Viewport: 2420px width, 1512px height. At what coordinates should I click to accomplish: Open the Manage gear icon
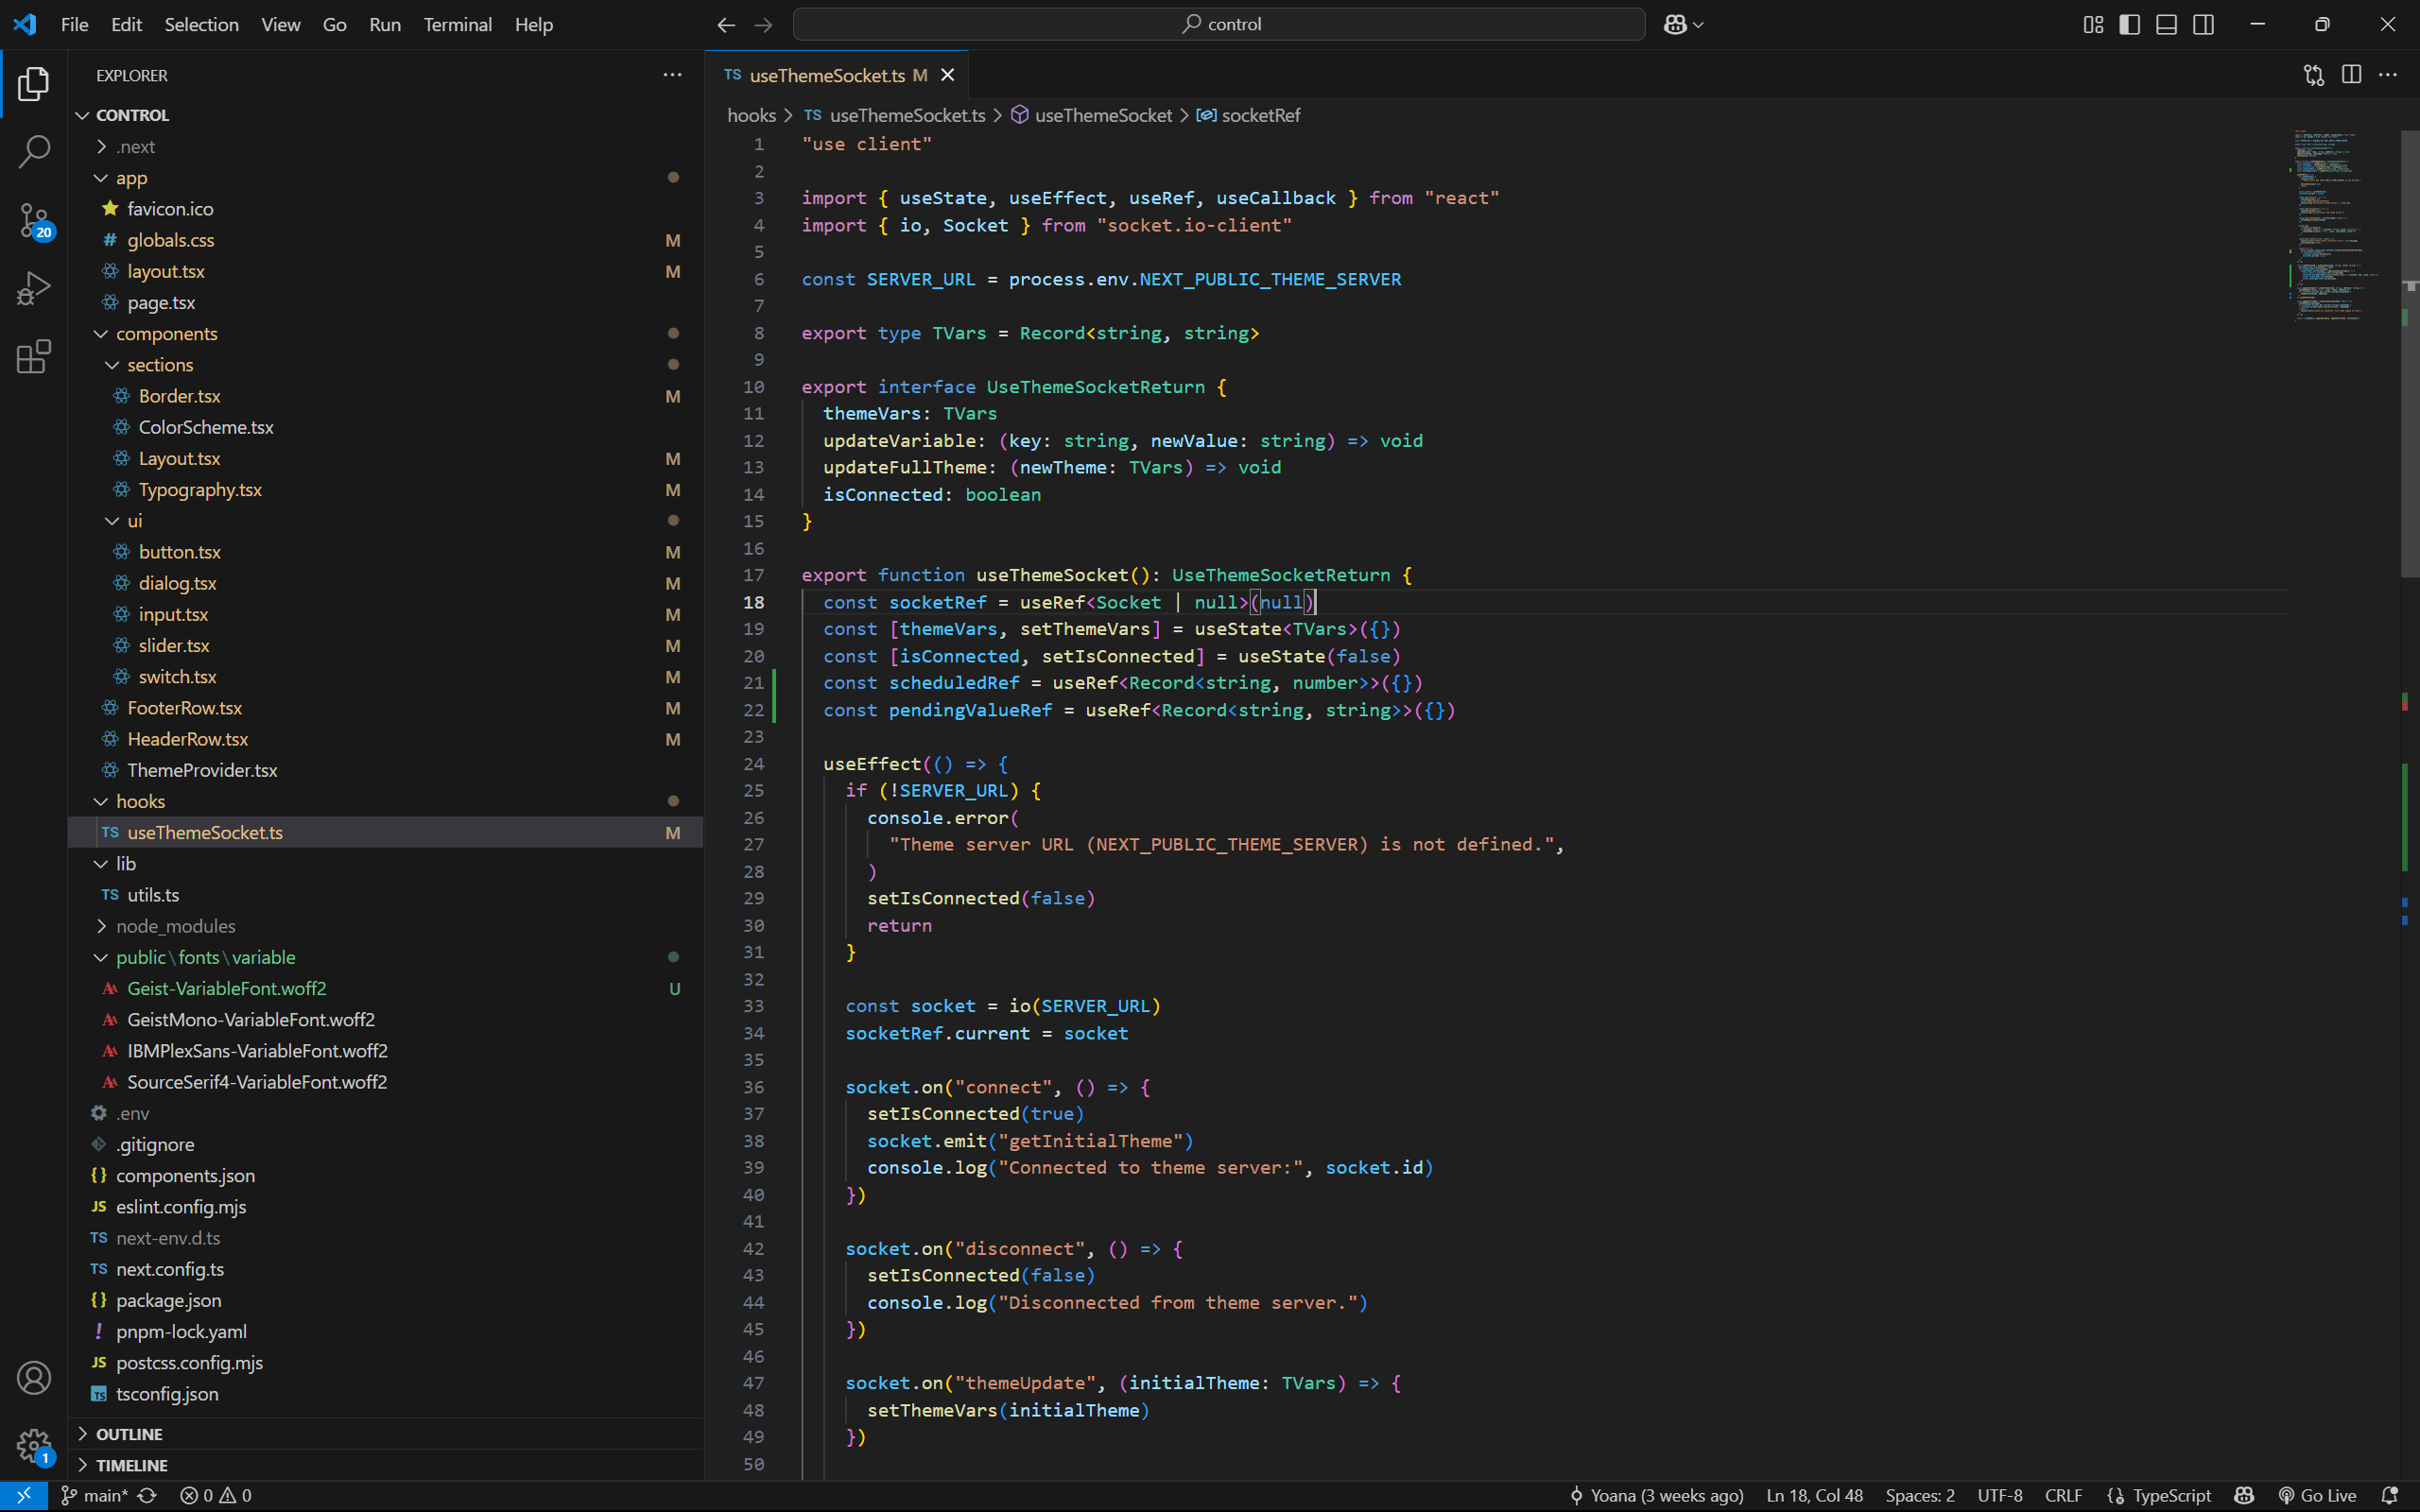point(33,1446)
